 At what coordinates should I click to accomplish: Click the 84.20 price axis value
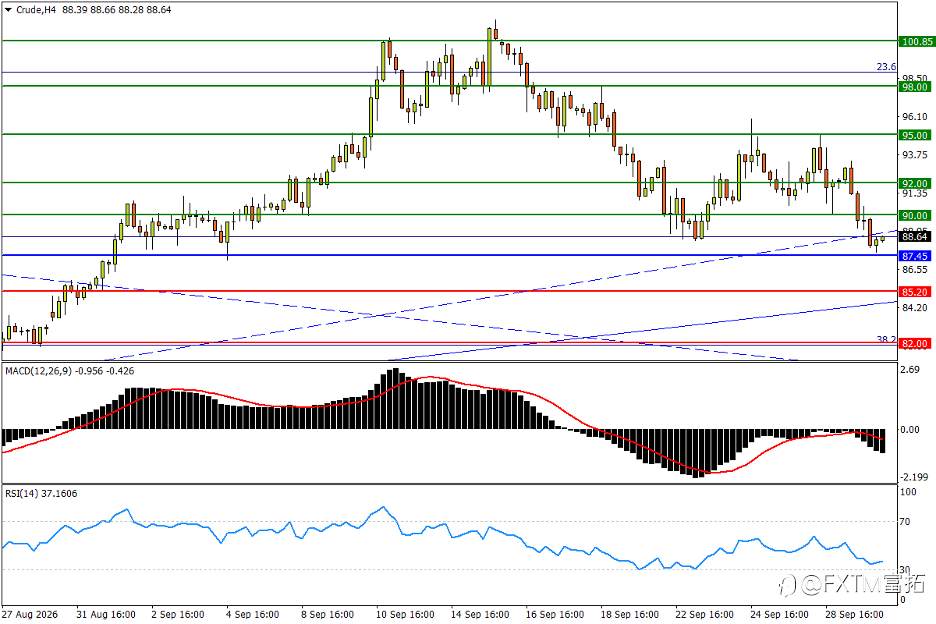[x=915, y=308]
